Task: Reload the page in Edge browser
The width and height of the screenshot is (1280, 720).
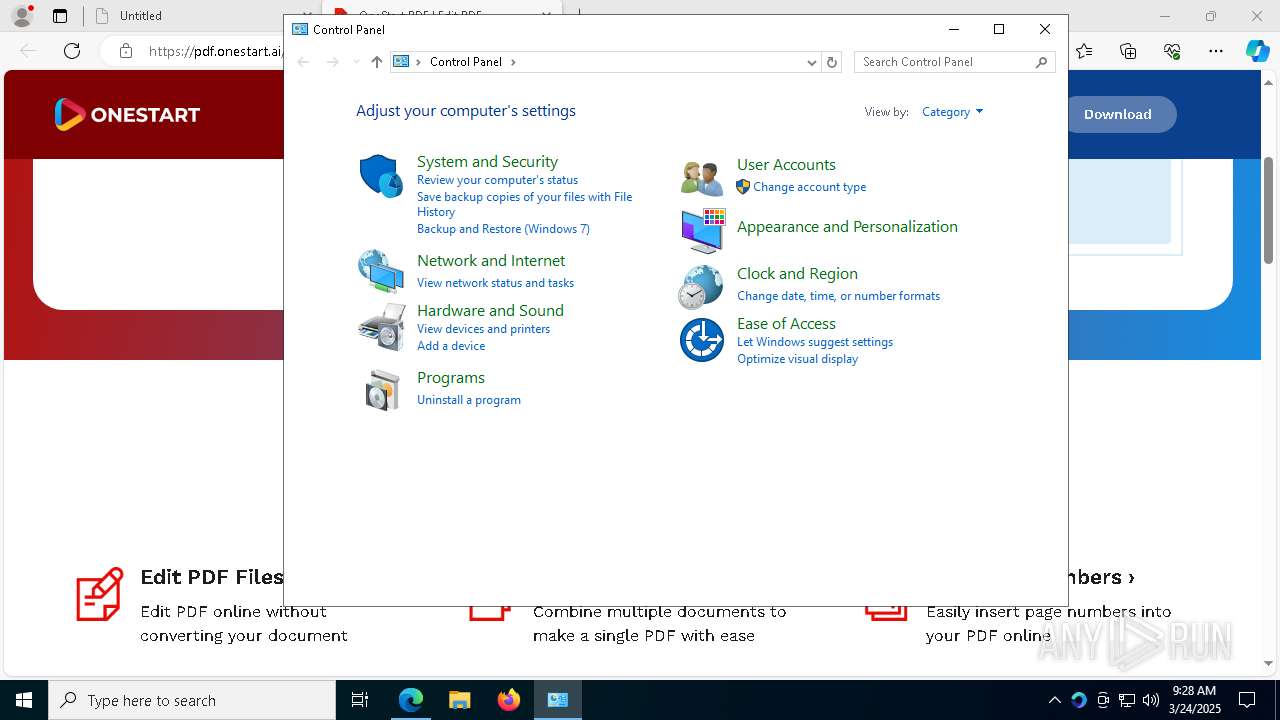Action: click(72, 51)
